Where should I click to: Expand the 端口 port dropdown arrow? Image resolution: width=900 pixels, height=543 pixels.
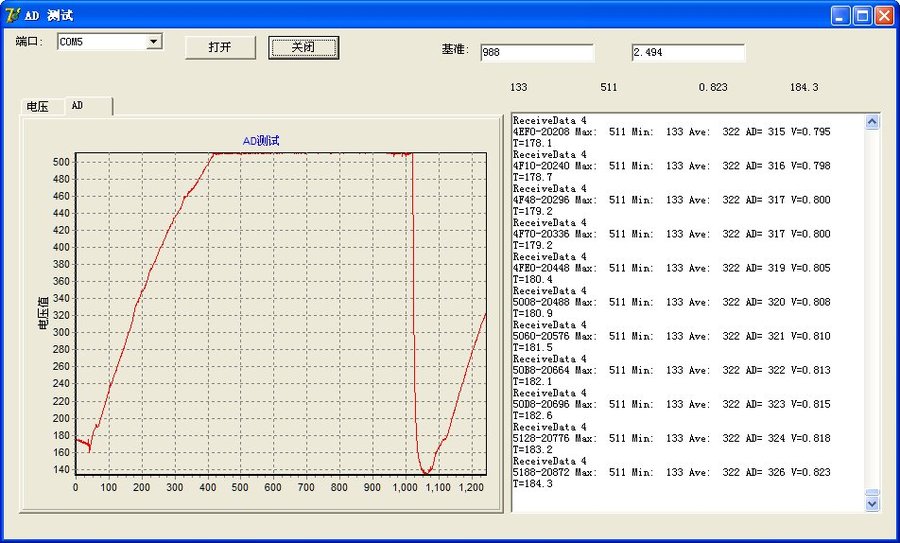click(154, 42)
